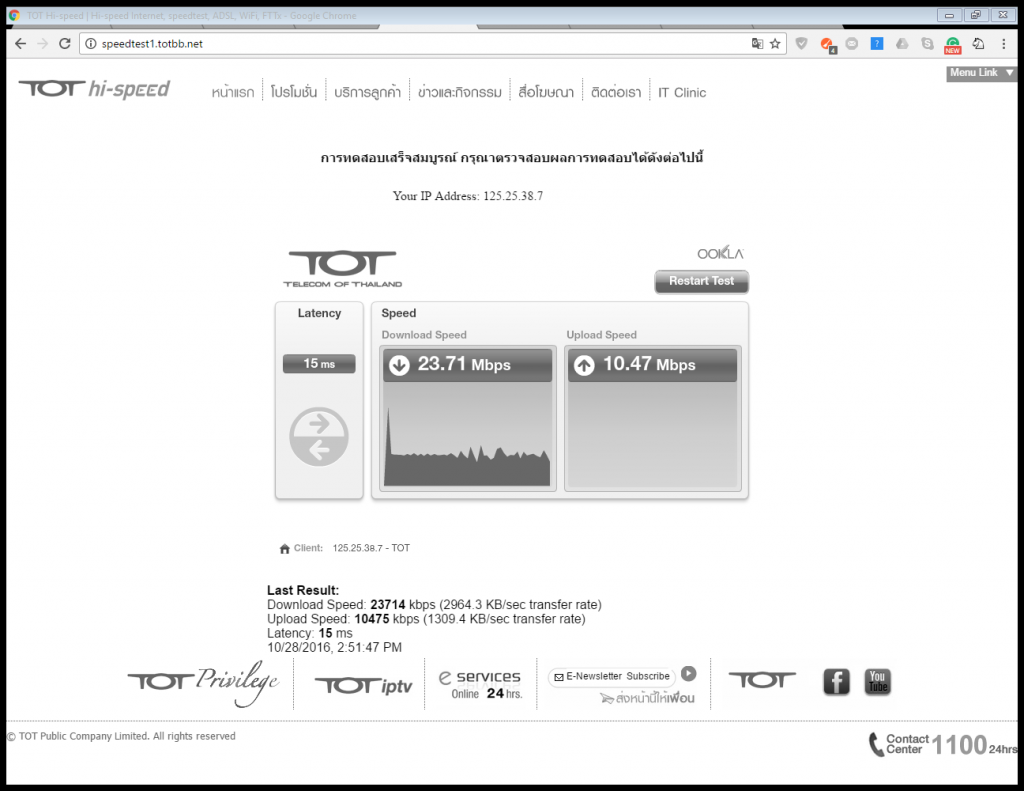Bookmark this page with the star icon
This screenshot has height=791, width=1024.
(x=775, y=44)
